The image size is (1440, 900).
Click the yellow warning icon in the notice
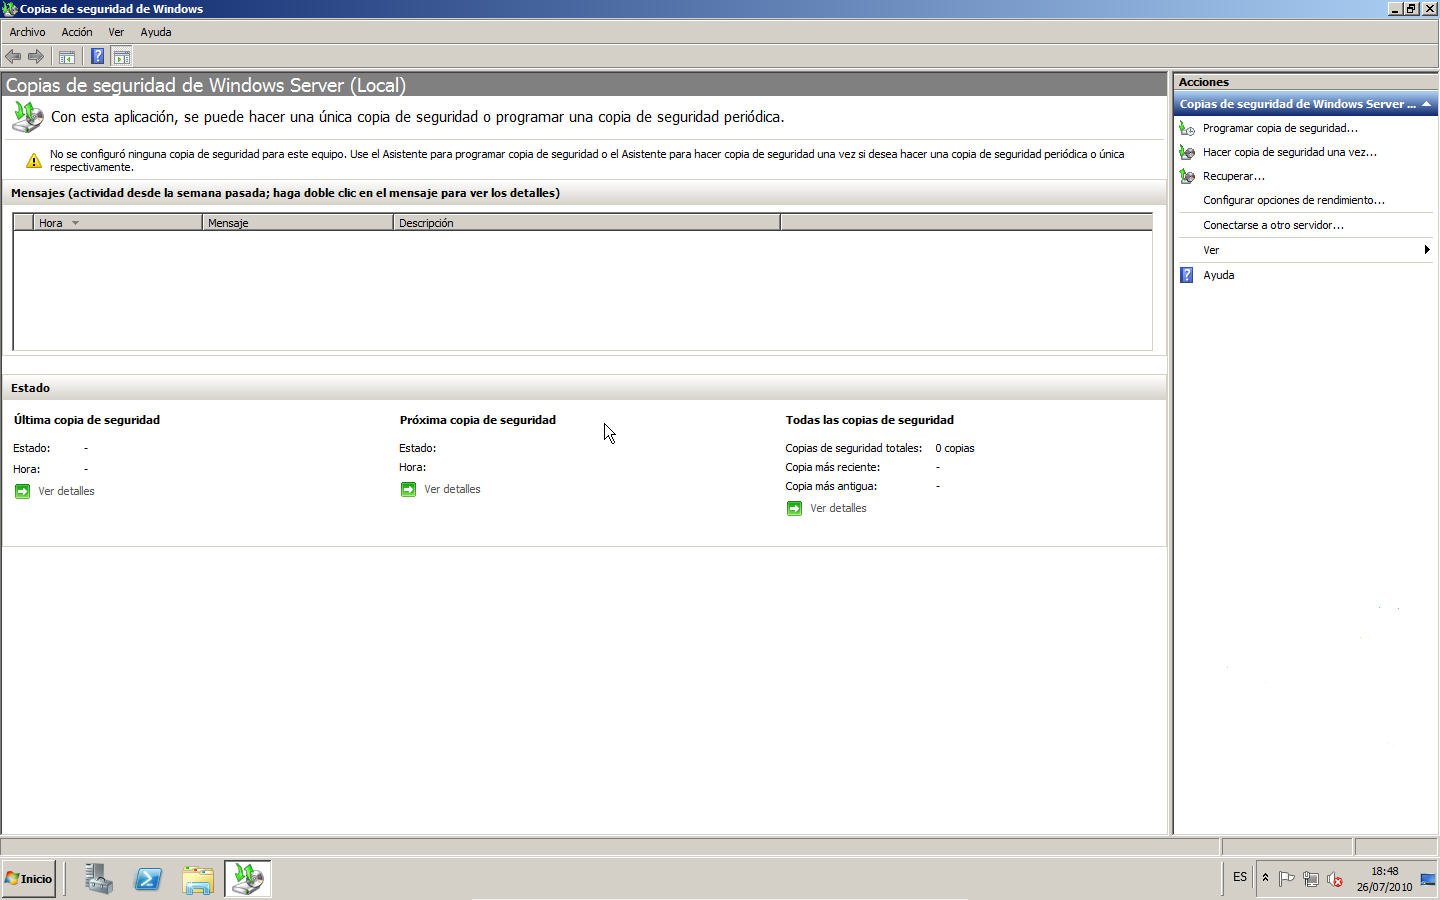coord(33,160)
